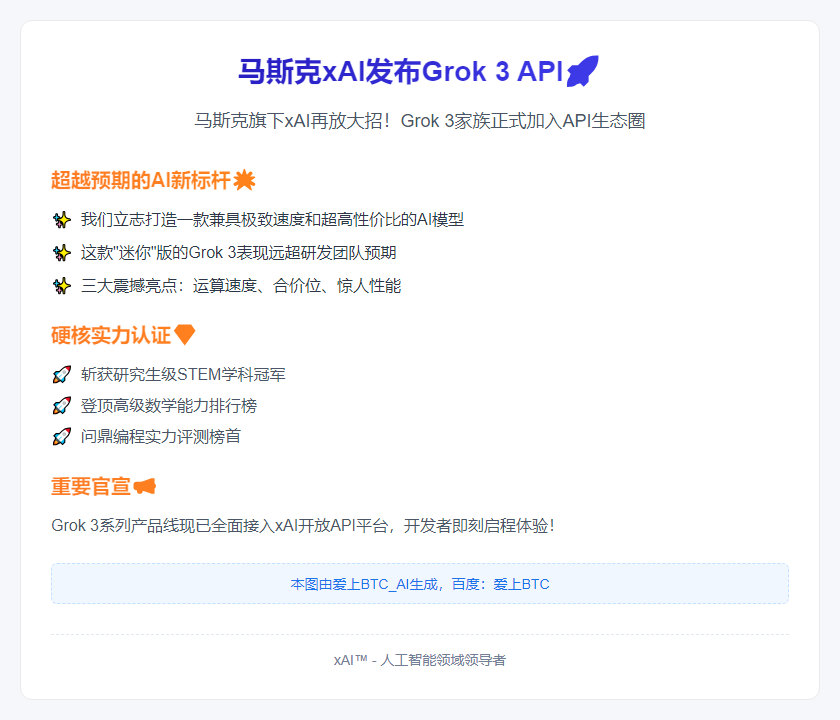Click the blue notice 本图由爱上BTC_AI生成
This screenshot has width=840, height=720.
coord(420,584)
